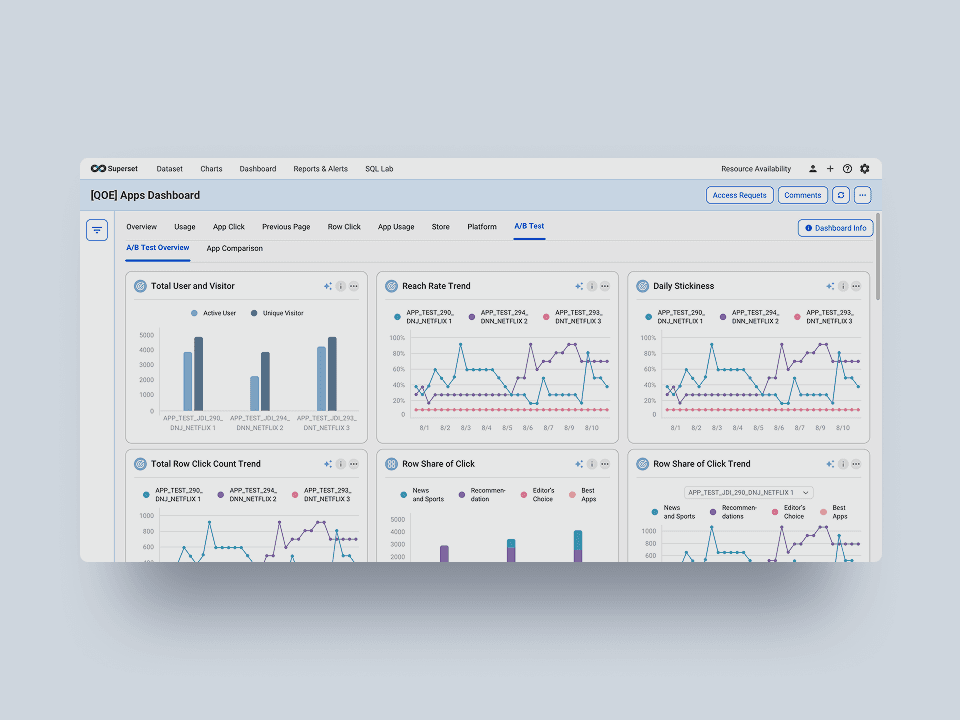This screenshot has height=720, width=960.
Task: Toggle APP_TEST_294 legend in Reach Rate Trend
Action: [x=498, y=317]
